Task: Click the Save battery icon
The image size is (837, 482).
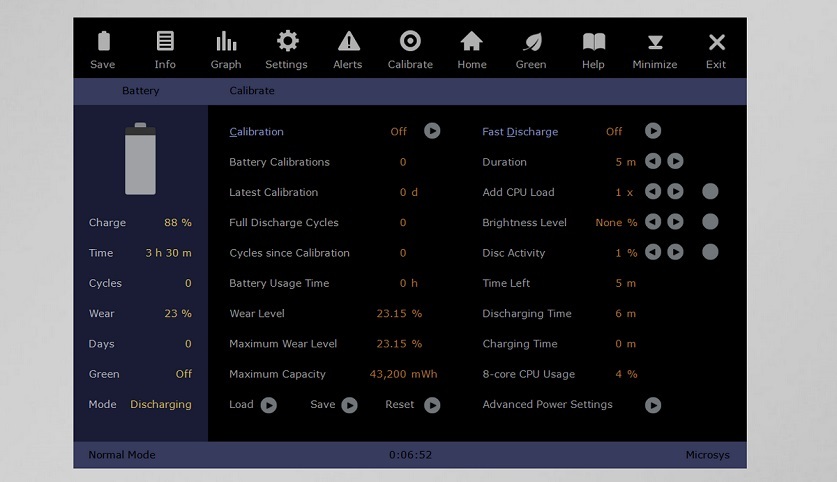Action: point(104,41)
